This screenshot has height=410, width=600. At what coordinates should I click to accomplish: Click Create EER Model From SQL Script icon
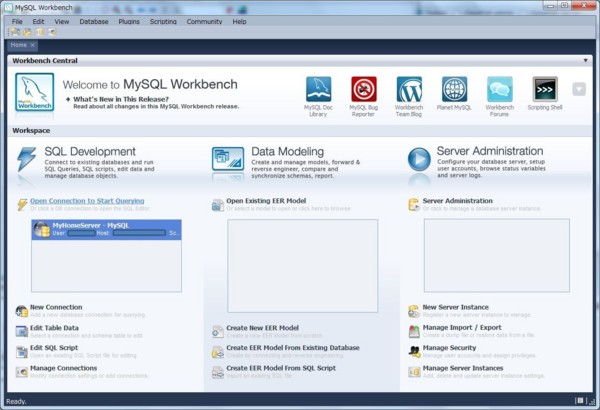click(218, 372)
